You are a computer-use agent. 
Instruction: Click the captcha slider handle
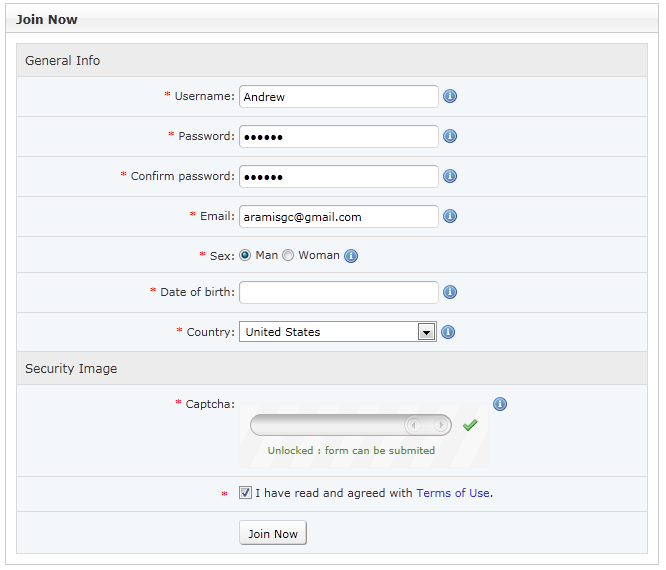coord(427,425)
